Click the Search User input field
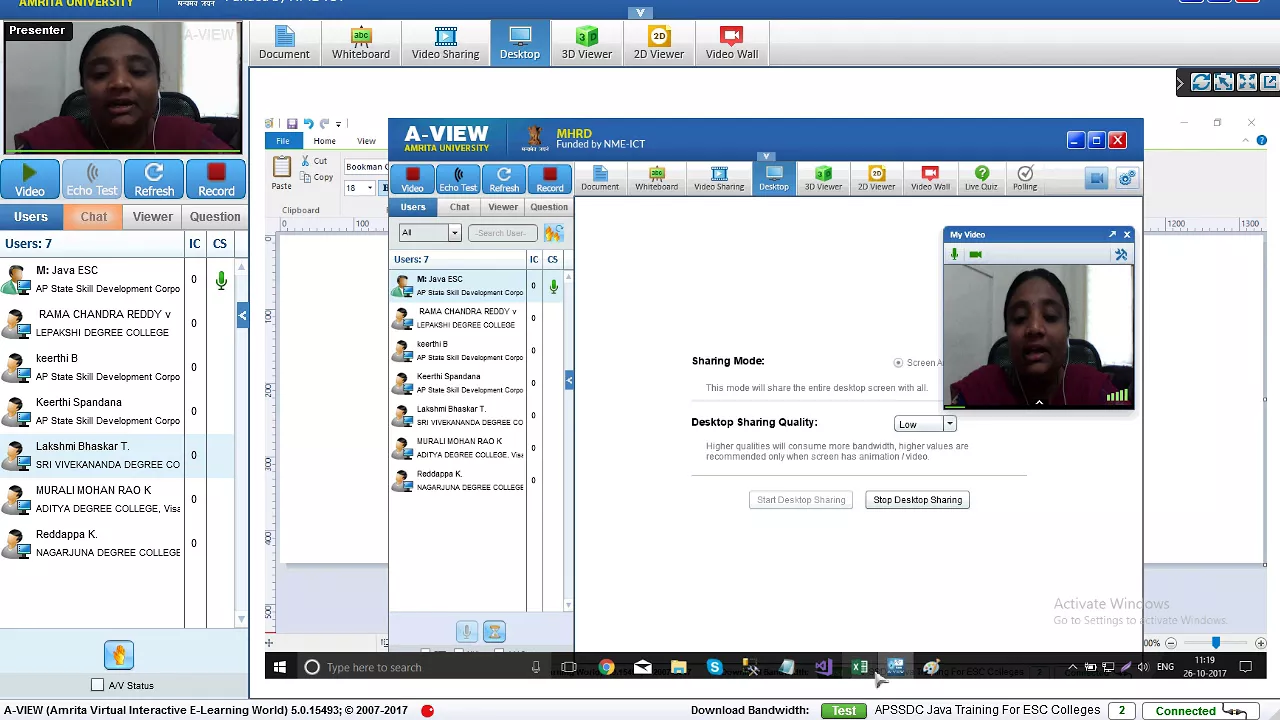This screenshot has height=720, width=1280. (x=503, y=233)
